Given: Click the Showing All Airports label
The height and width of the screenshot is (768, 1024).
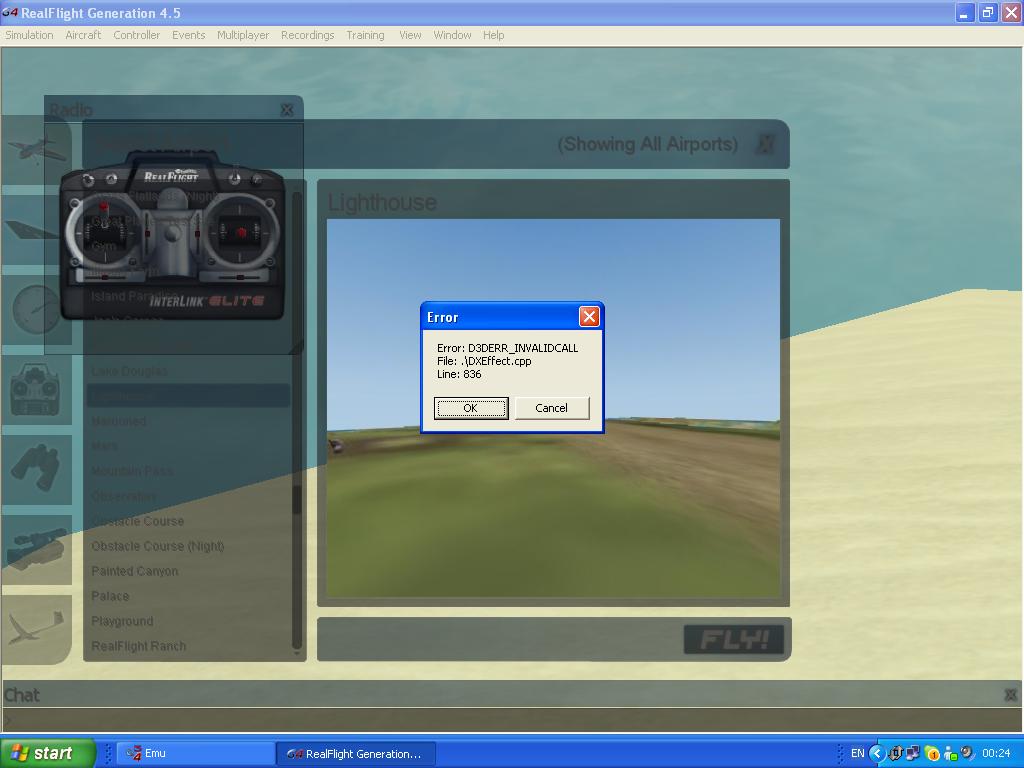Looking at the screenshot, I should [648, 144].
